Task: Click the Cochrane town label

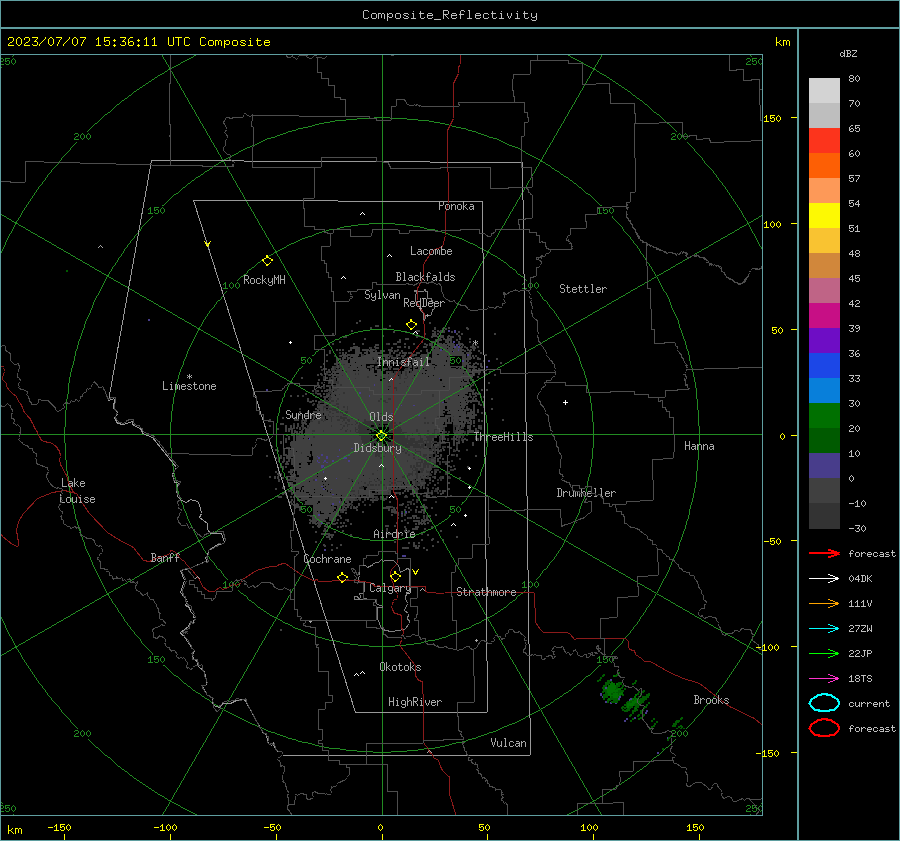Action: tap(327, 559)
